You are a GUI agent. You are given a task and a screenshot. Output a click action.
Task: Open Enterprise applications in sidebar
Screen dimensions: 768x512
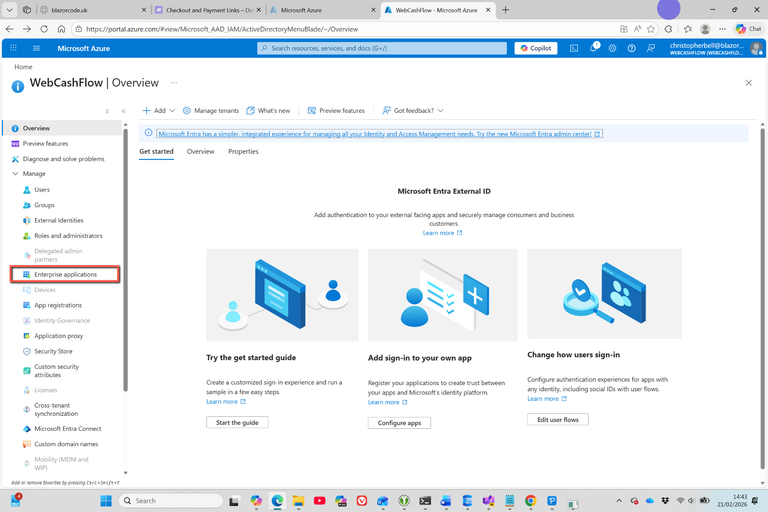65,274
